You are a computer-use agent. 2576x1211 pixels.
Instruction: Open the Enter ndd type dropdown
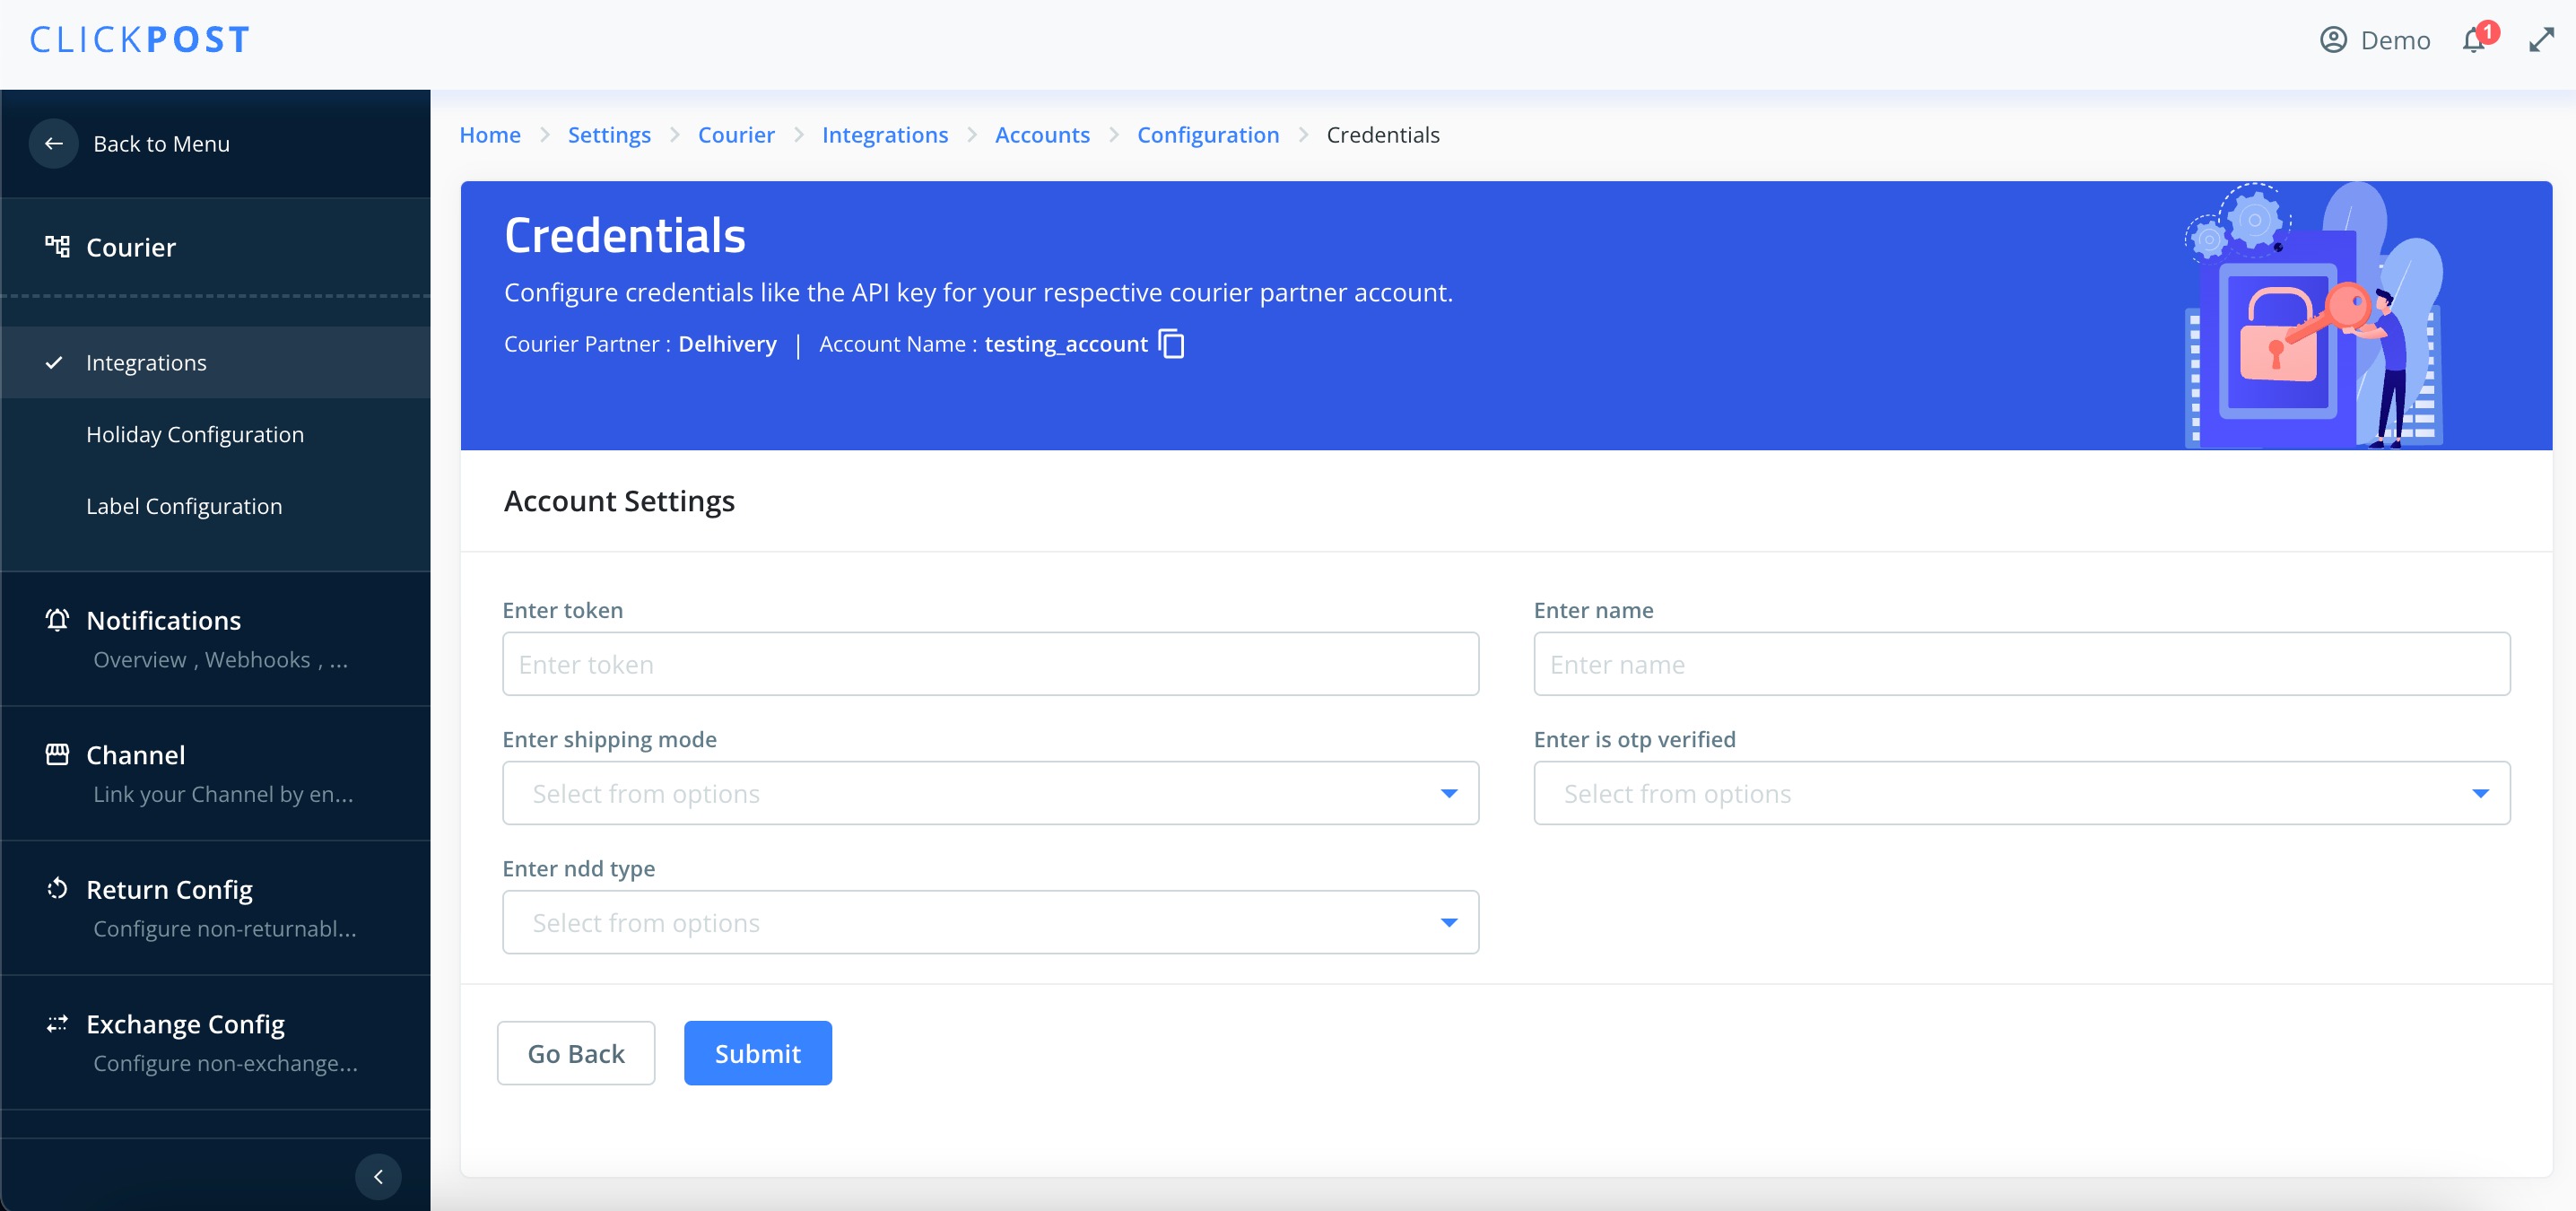tap(990, 922)
